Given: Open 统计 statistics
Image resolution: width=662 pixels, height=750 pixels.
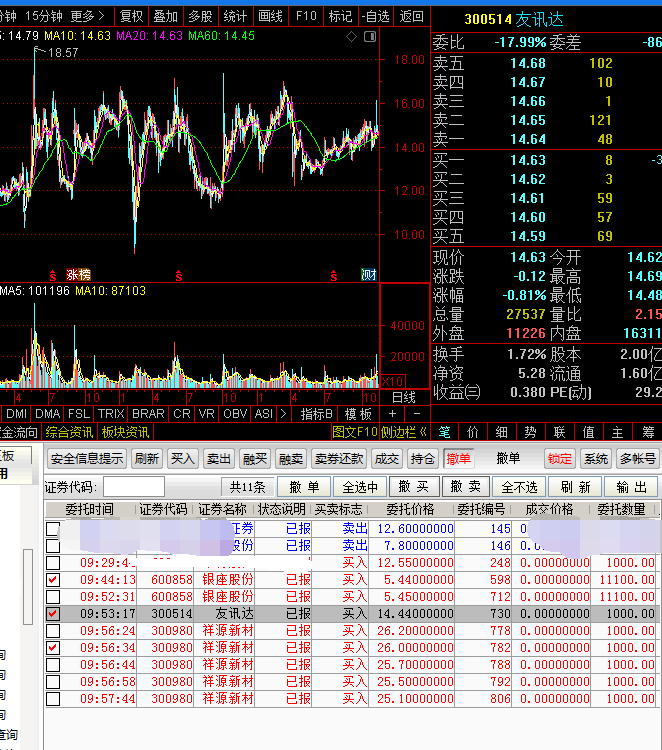Looking at the screenshot, I should coord(235,17).
